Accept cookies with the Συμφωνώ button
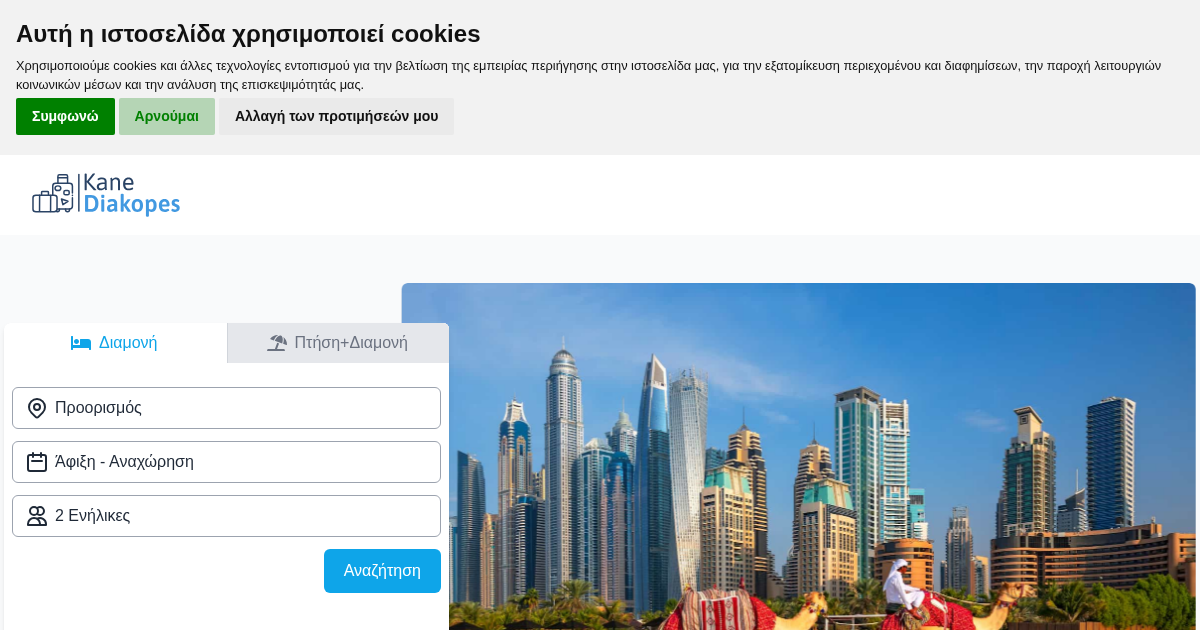1200x630 pixels. (65, 116)
